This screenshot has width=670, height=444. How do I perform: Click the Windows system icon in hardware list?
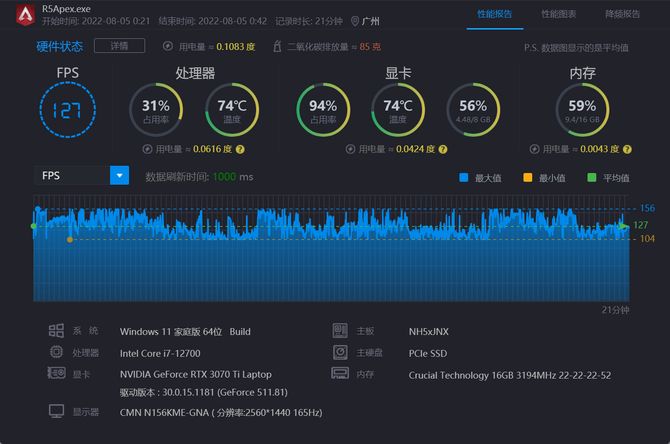pos(56,331)
